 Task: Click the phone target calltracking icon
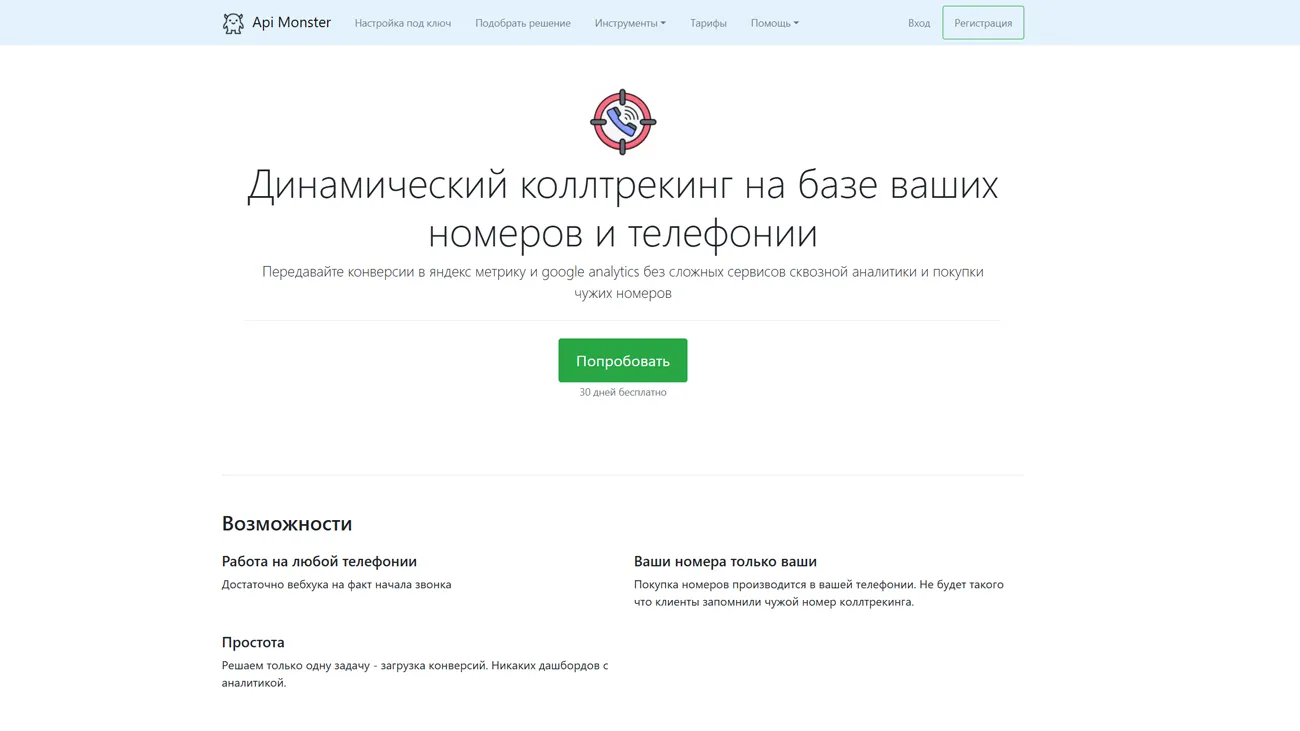(622, 122)
